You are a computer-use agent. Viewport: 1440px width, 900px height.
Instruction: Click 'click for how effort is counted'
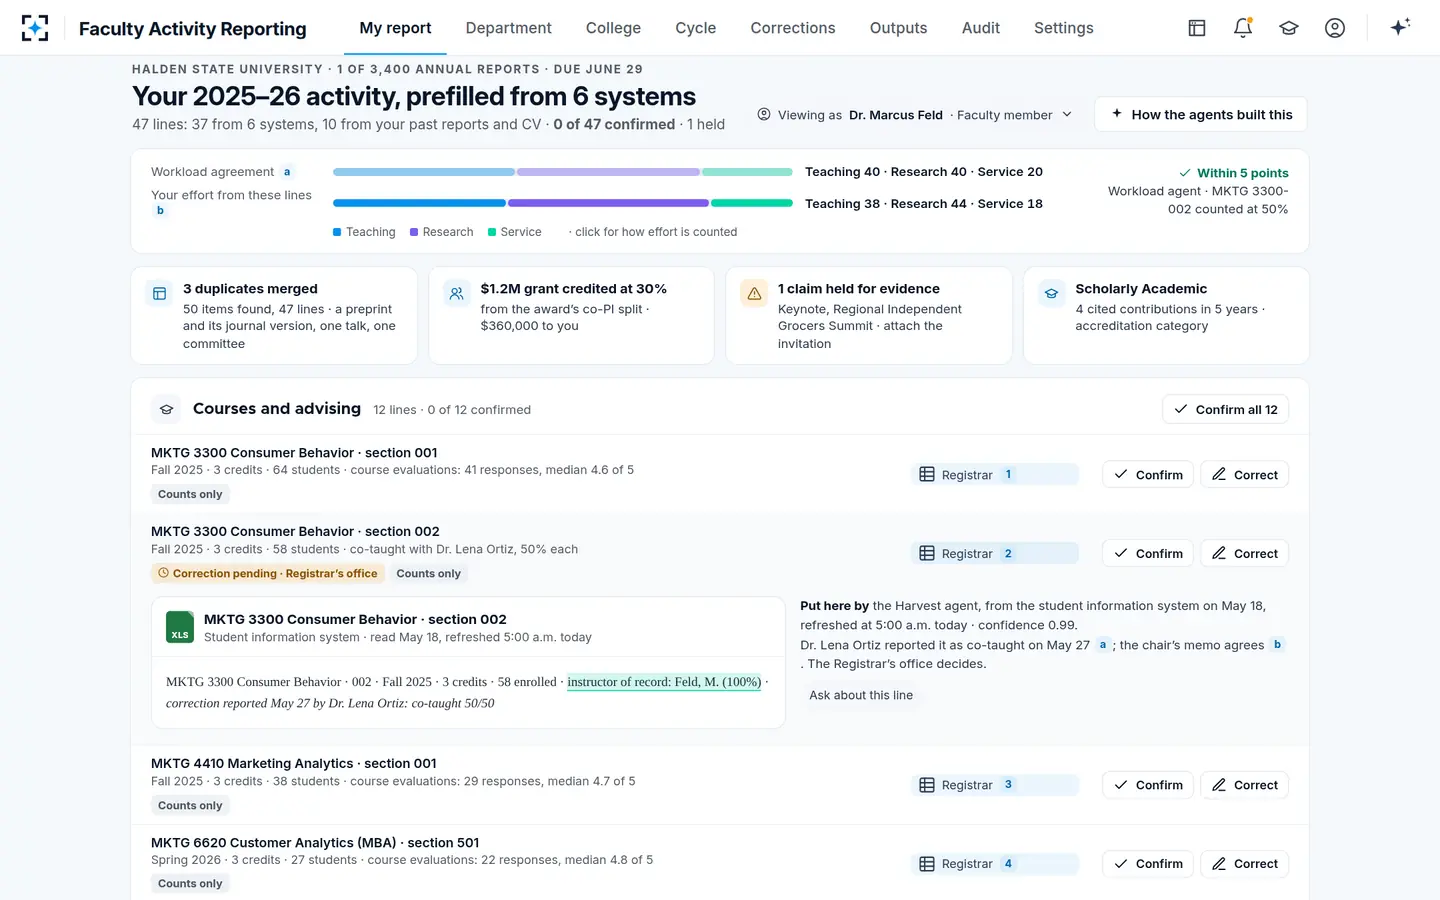pos(656,232)
